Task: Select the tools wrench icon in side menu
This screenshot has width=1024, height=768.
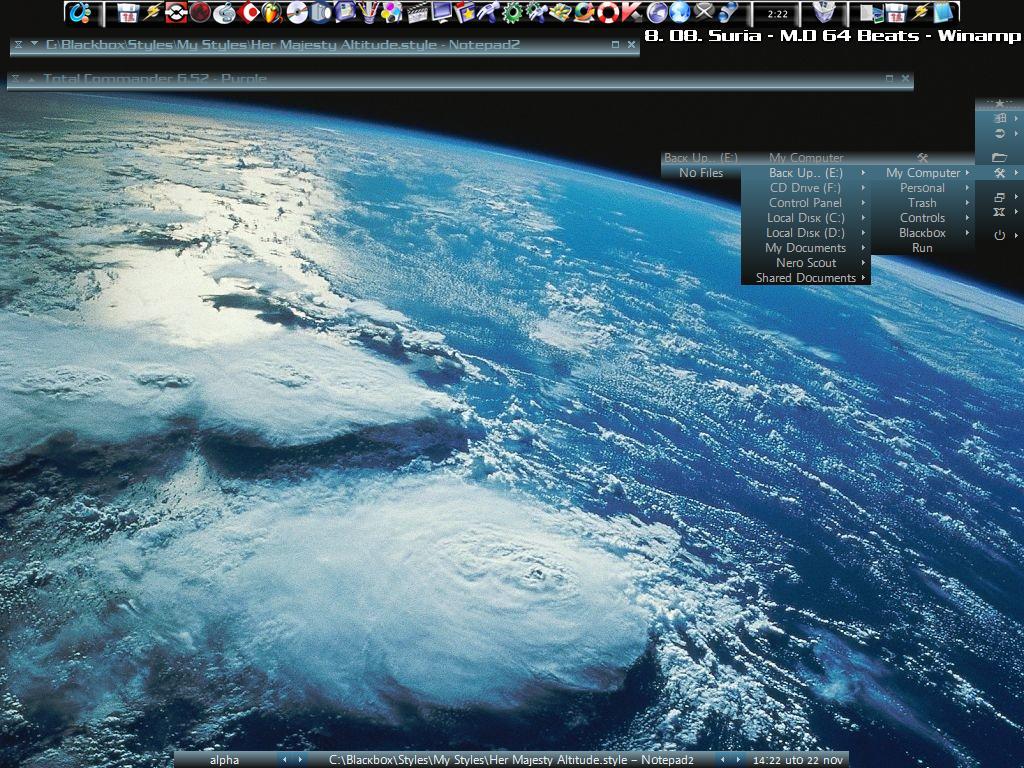Action: (x=999, y=173)
